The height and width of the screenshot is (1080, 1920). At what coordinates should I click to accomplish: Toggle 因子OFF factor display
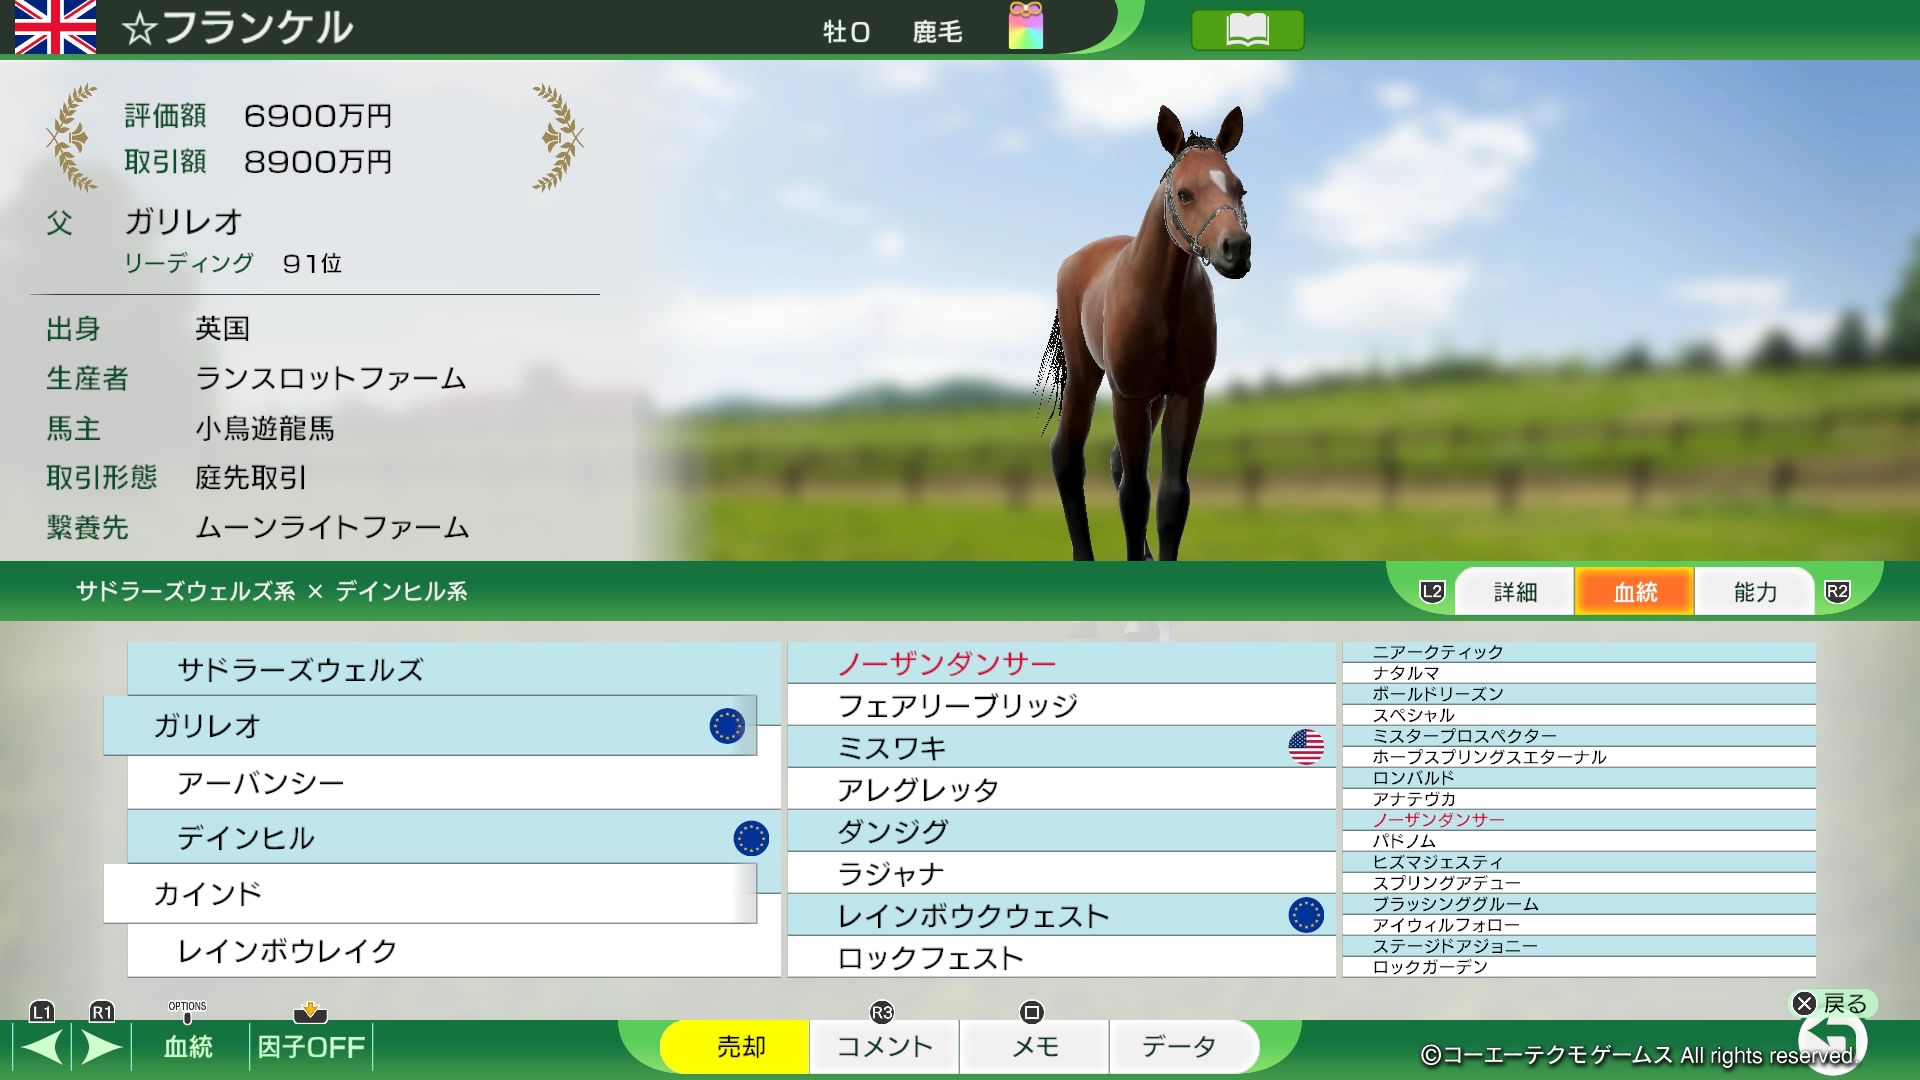(311, 1047)
